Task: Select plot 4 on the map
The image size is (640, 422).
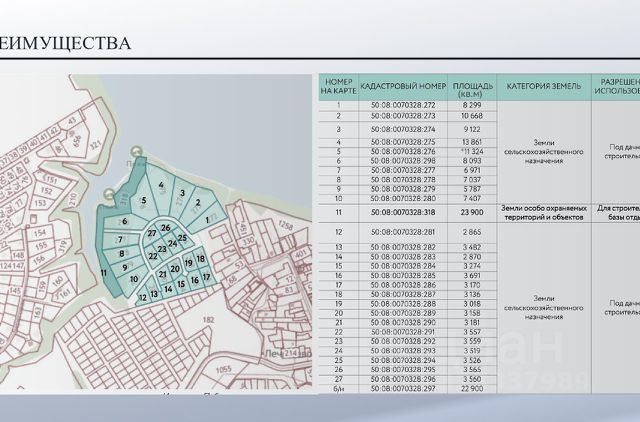Action: pyautogui.click(x=161, y=185)
